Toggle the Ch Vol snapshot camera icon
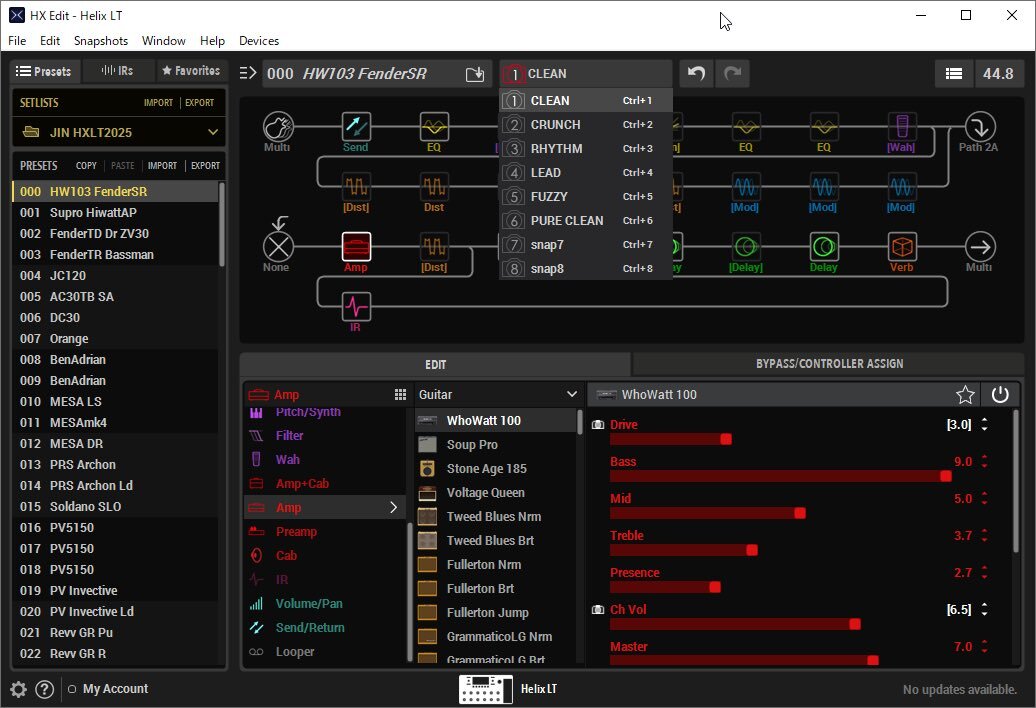 pos(598,610)
